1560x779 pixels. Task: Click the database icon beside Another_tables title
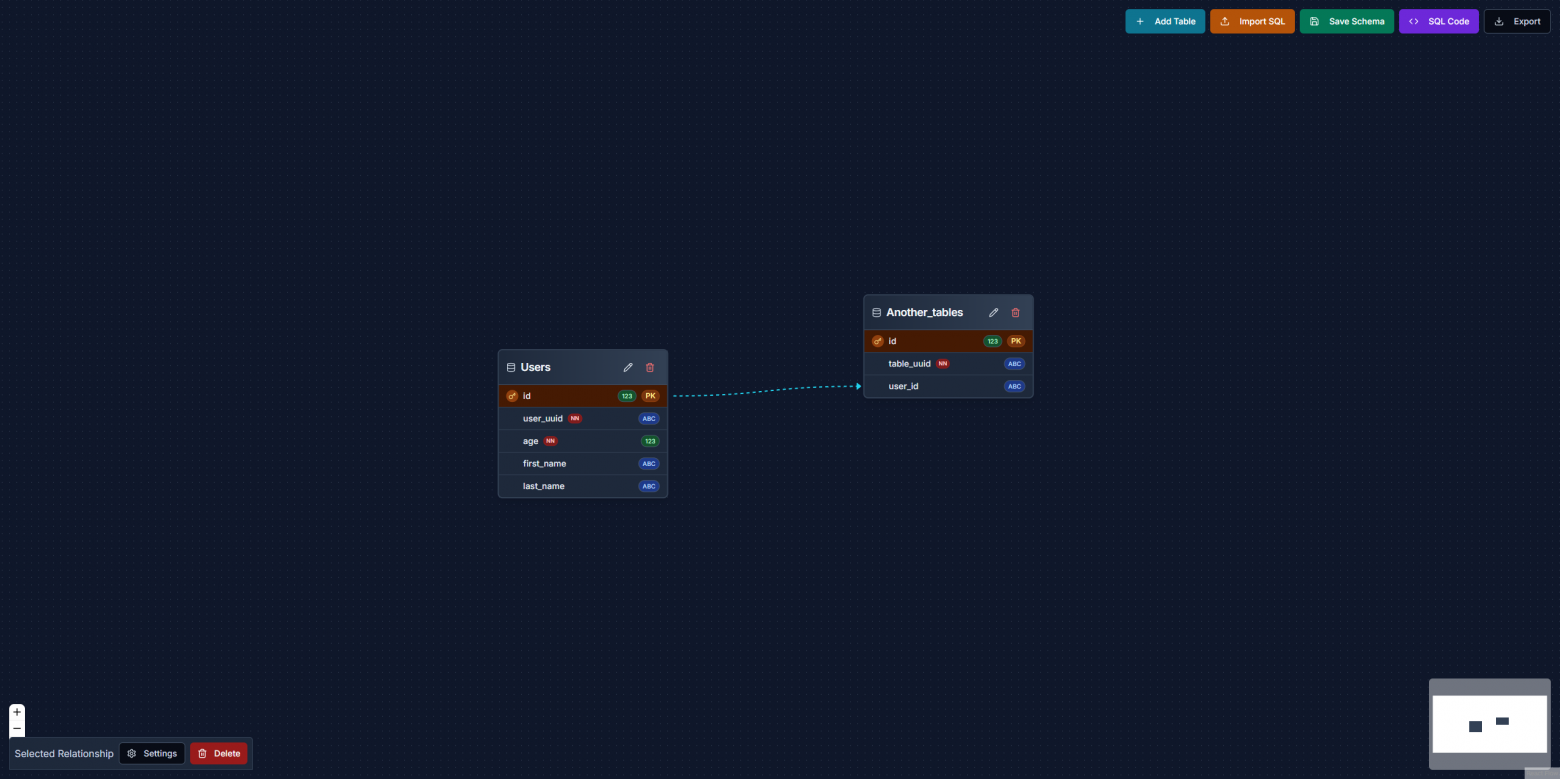(877, 313)
